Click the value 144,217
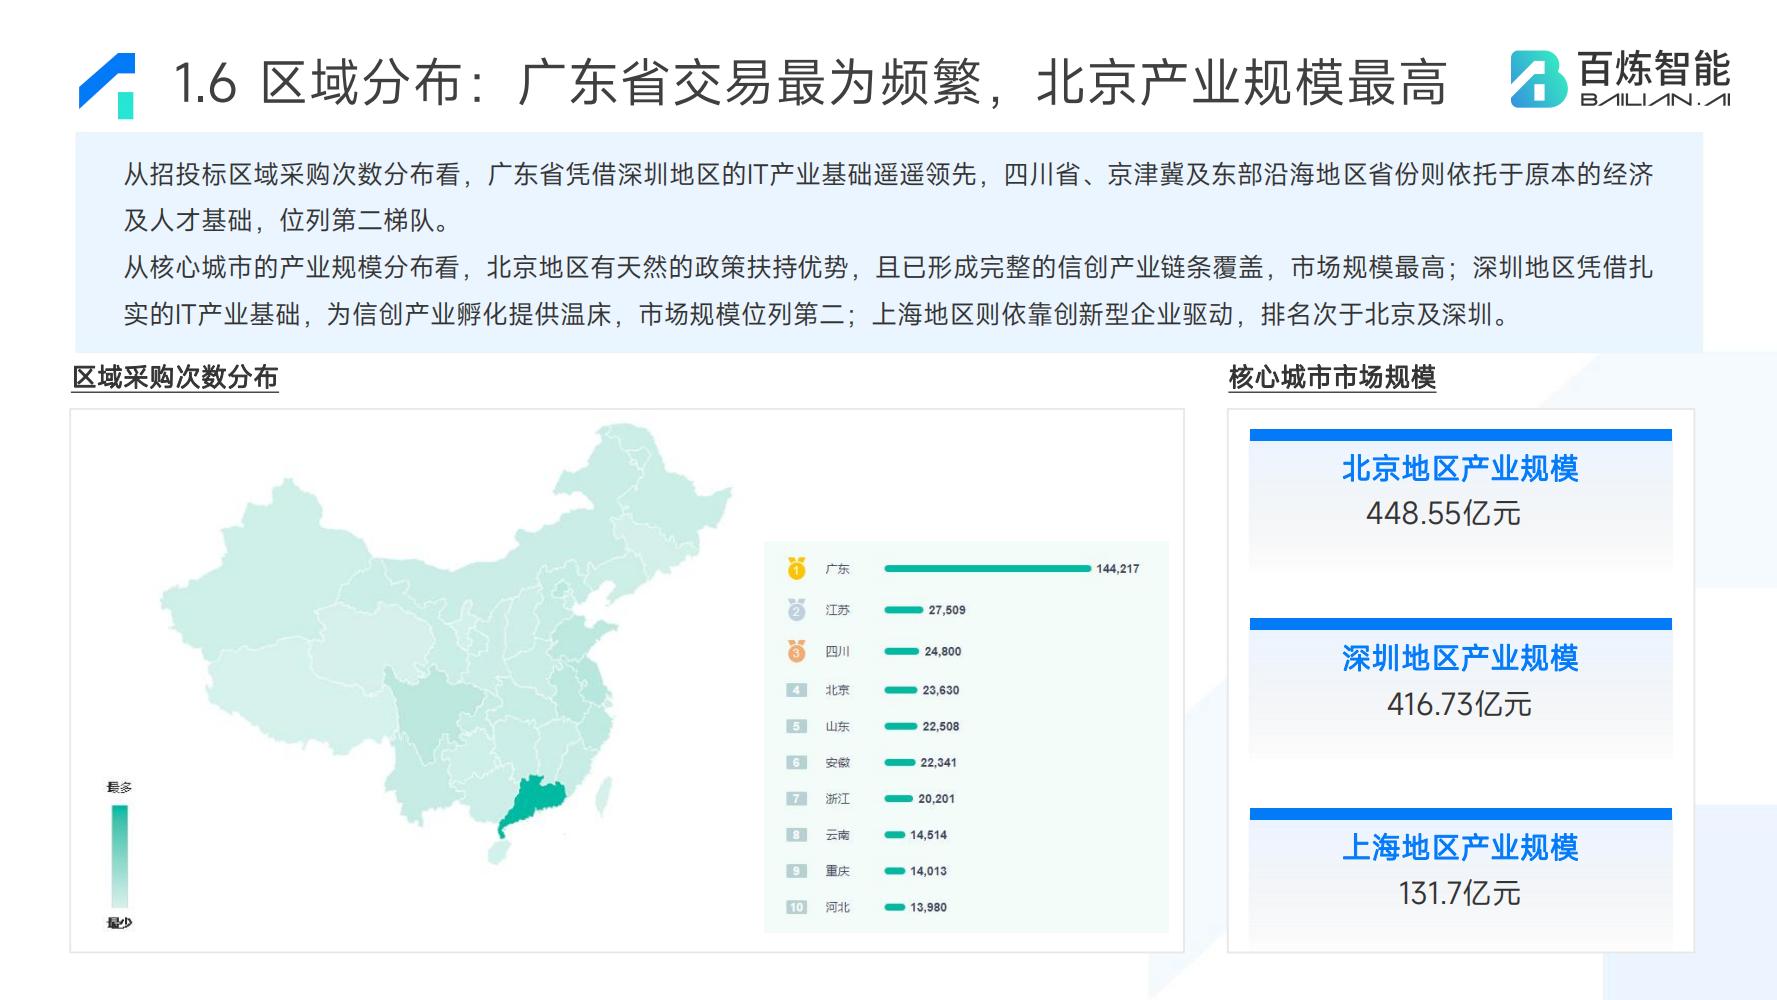This screenshot has height=1000, width=1777. click(x=1118, y=568)
